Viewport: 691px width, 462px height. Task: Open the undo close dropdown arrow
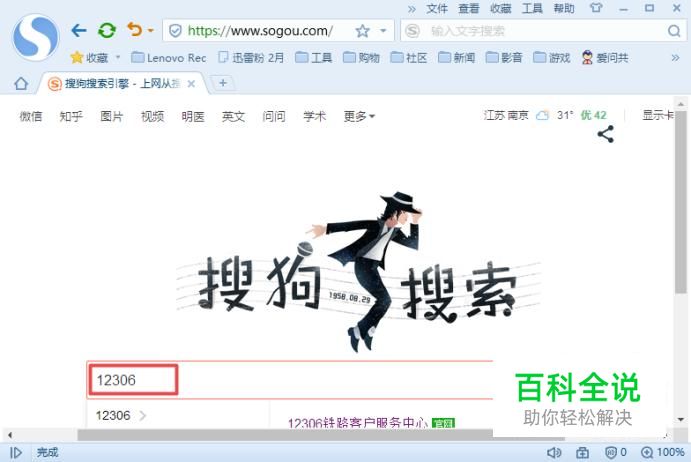point(151,30)
